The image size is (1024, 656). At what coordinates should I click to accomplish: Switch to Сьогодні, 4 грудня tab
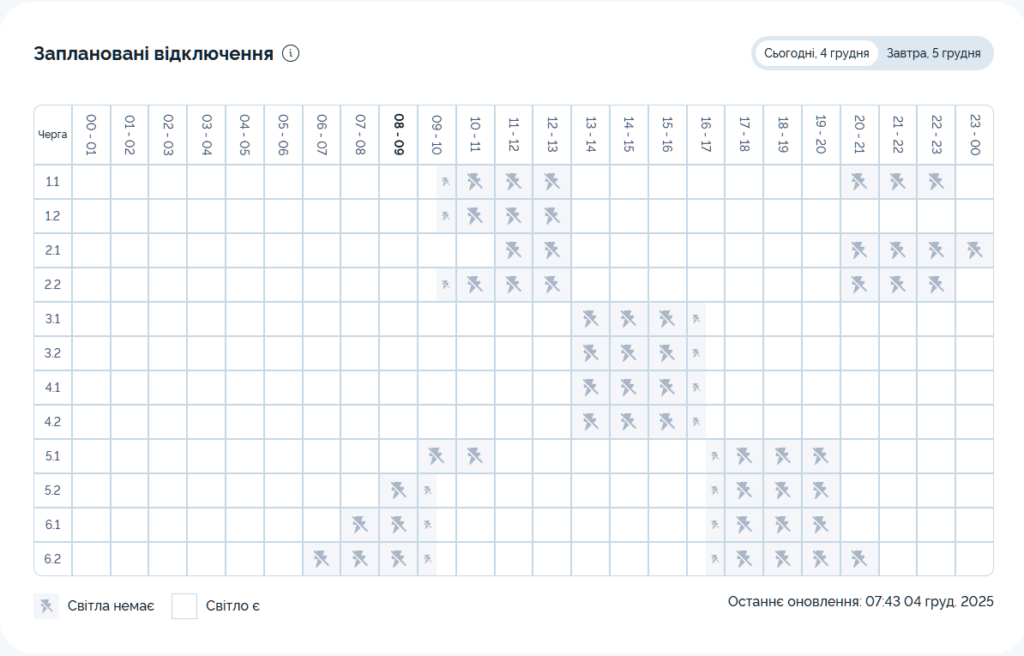816,53
